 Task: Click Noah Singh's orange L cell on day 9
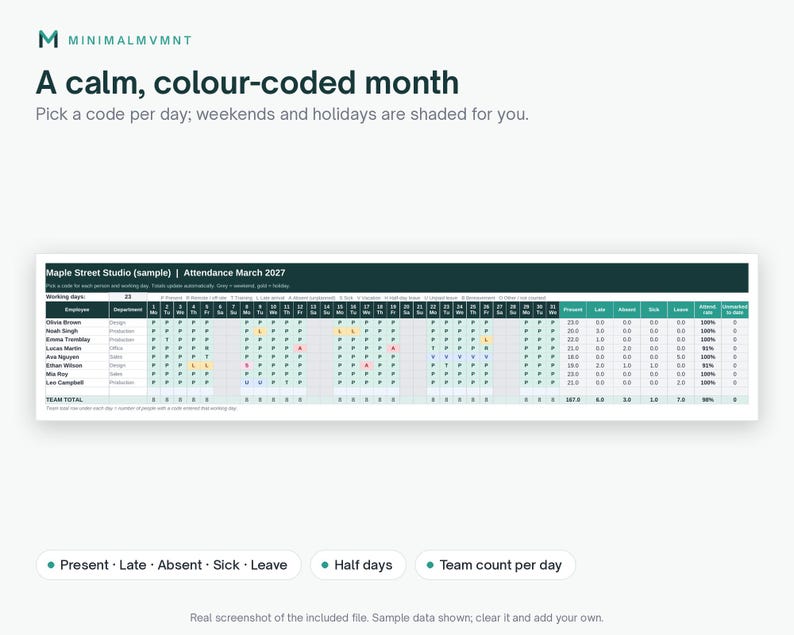click(x=260, y=331)
